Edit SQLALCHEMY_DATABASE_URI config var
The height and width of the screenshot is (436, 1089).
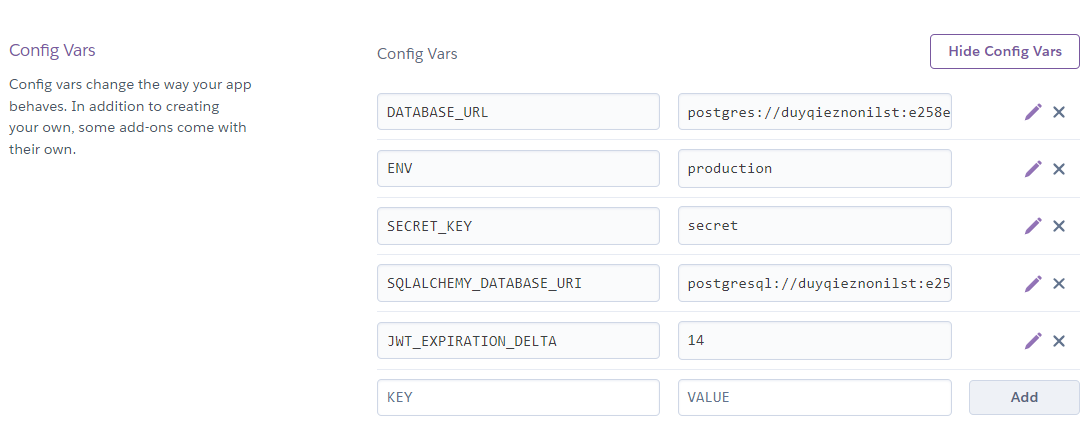1033,284
